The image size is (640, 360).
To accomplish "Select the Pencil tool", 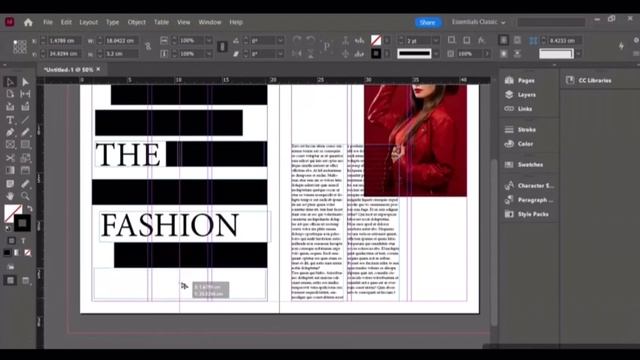I will [x=25, y=132].
